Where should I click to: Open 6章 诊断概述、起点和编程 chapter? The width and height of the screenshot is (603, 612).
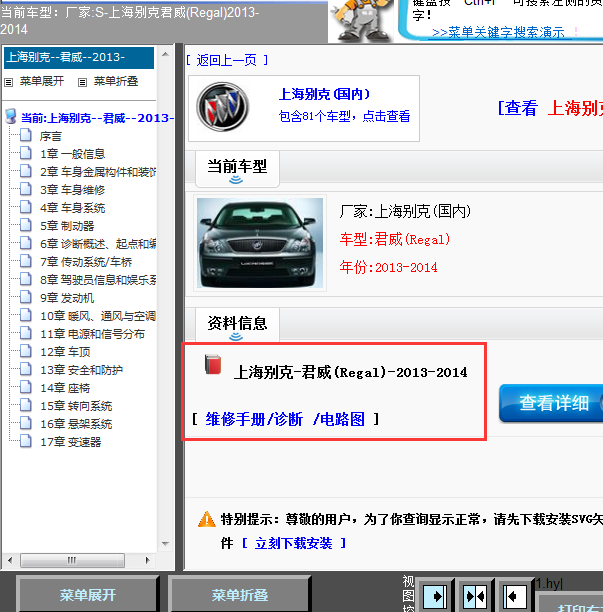tap(98, 244)
